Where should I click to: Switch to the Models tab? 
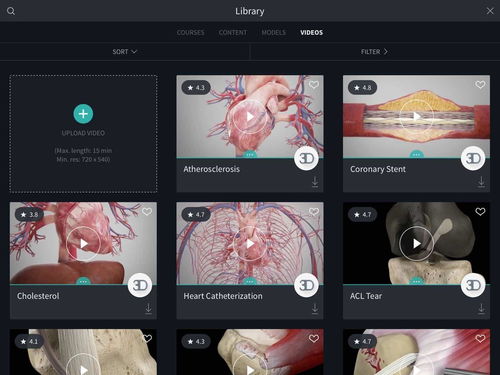tap(274, 33)
